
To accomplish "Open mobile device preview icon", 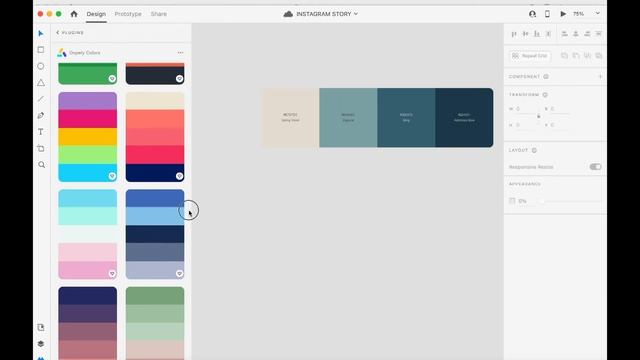I will tap(547, 14).
